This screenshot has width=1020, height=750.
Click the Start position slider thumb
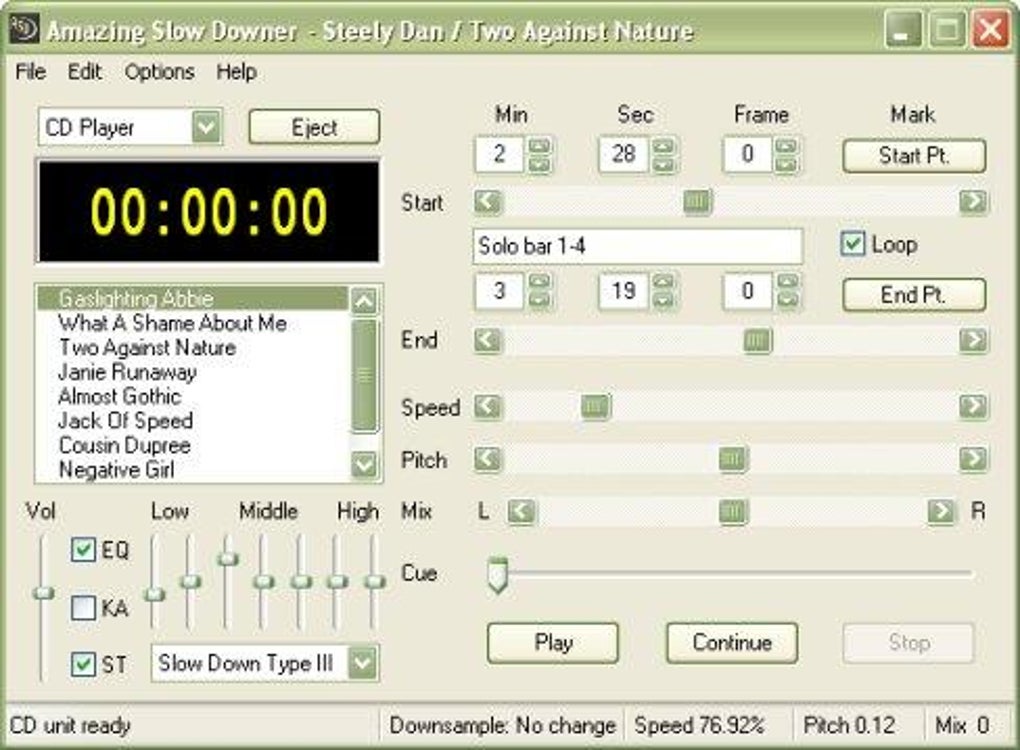coord(697,202)
